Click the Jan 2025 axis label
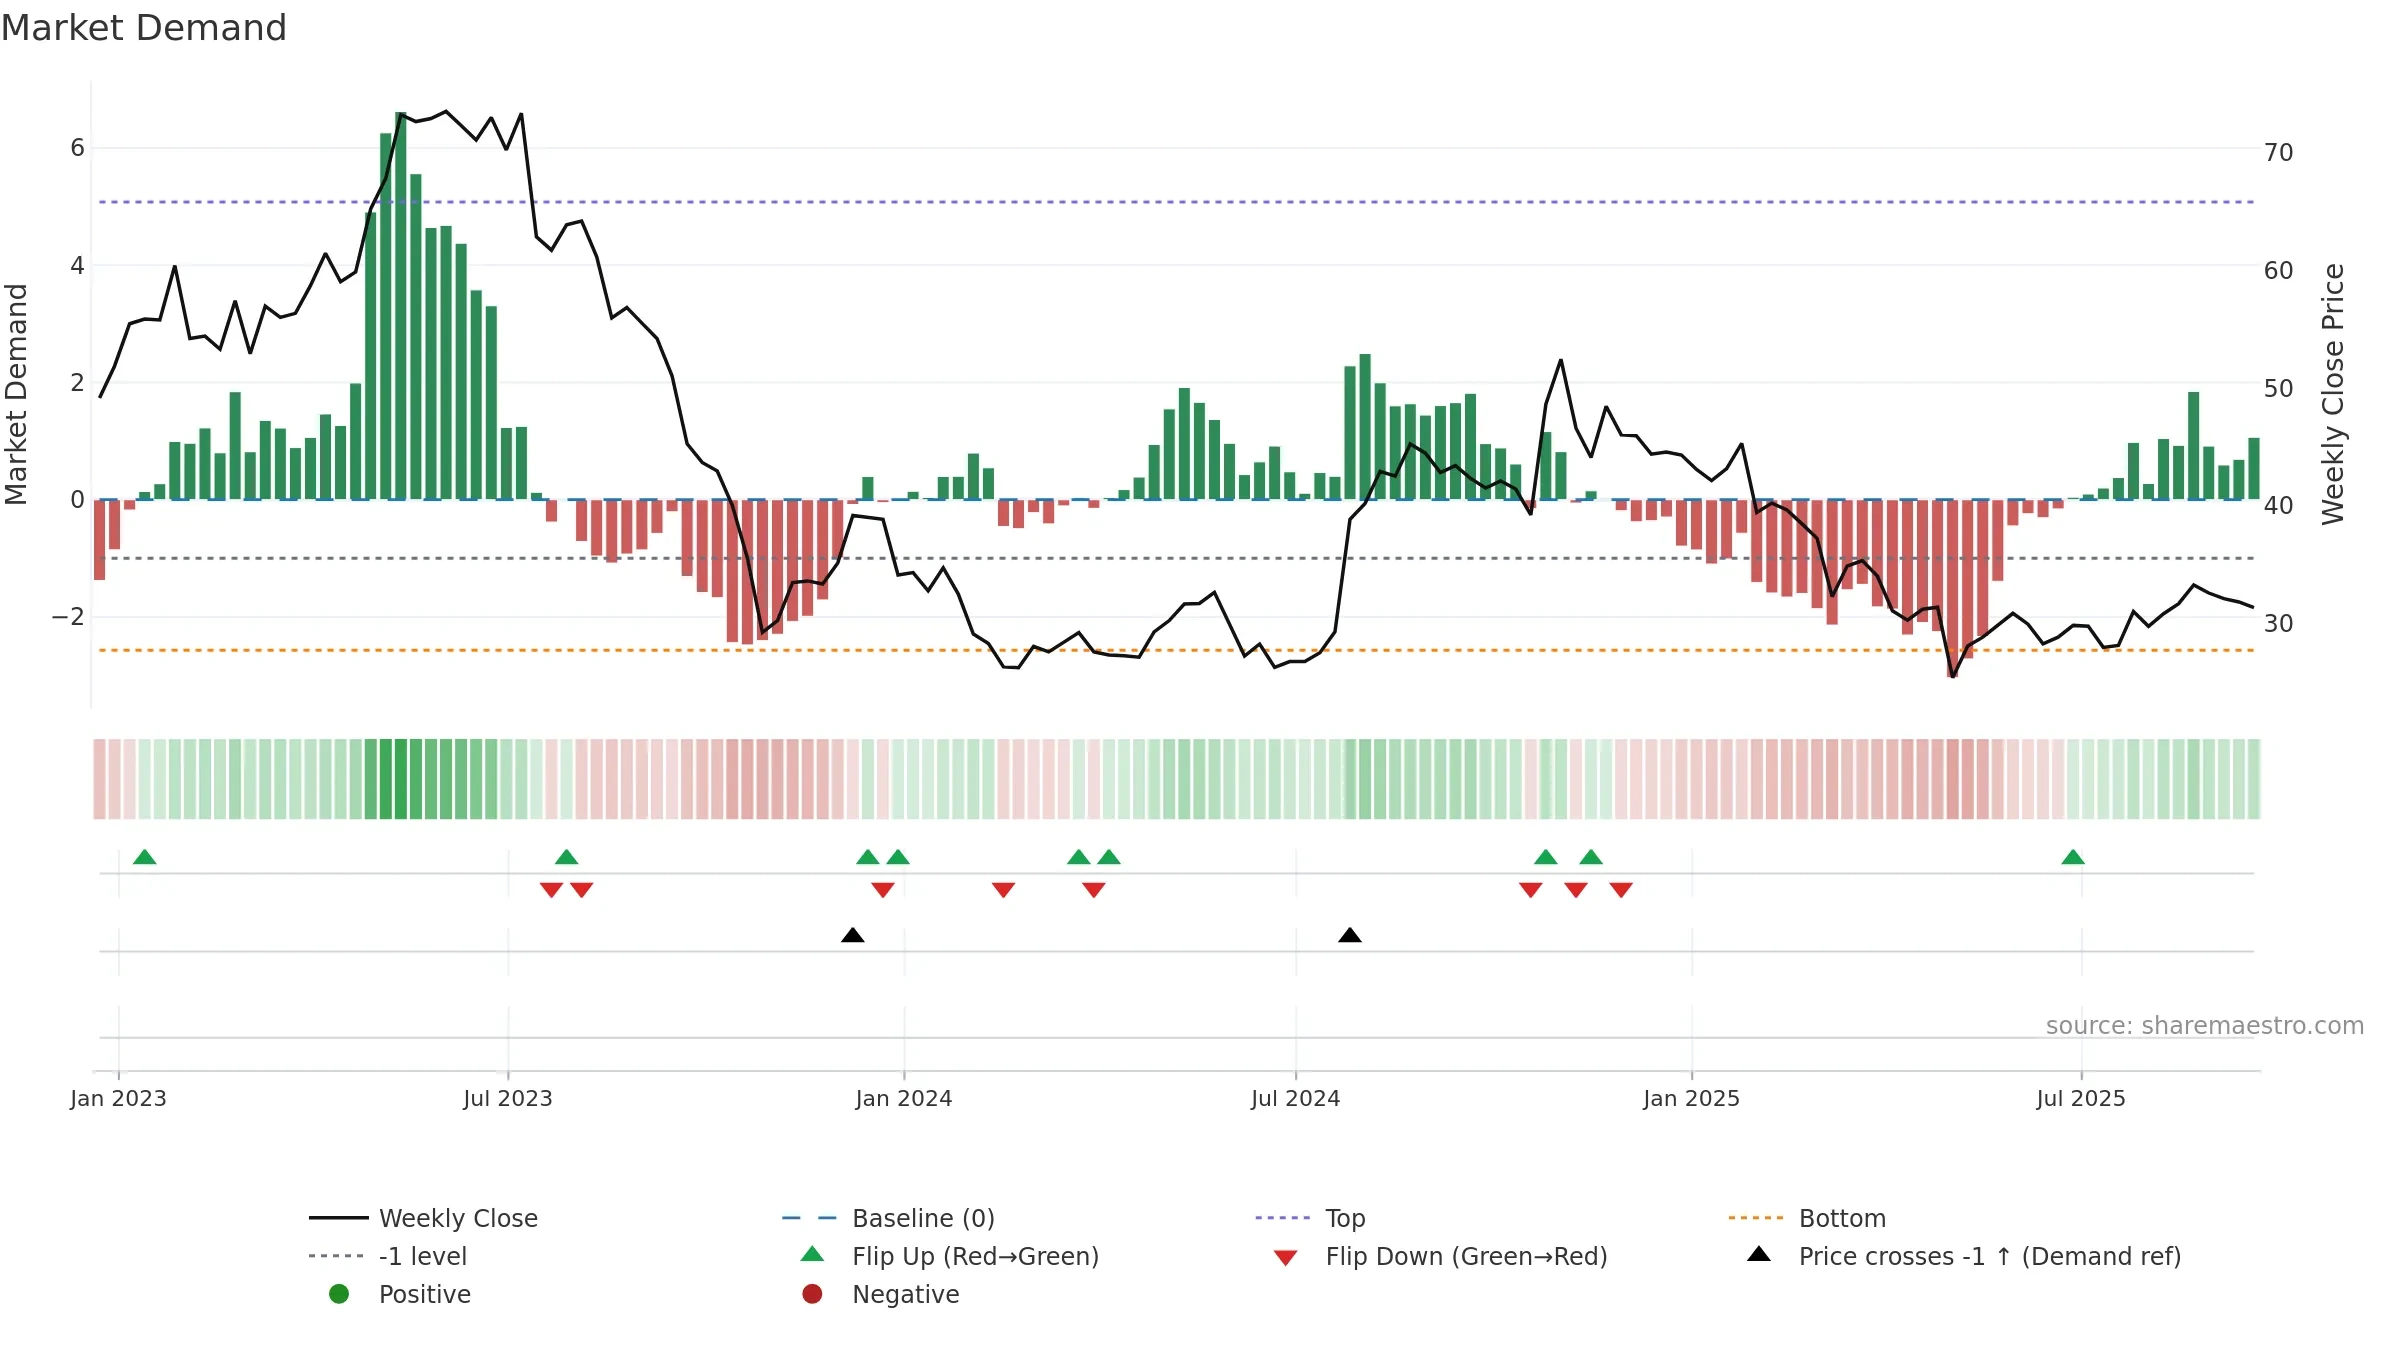This screenshot has width=2400, height=1350. click(1692, 1098)
